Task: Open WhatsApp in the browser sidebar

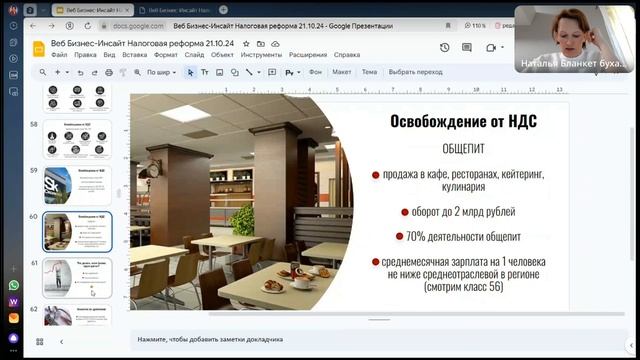Action: 13,285
